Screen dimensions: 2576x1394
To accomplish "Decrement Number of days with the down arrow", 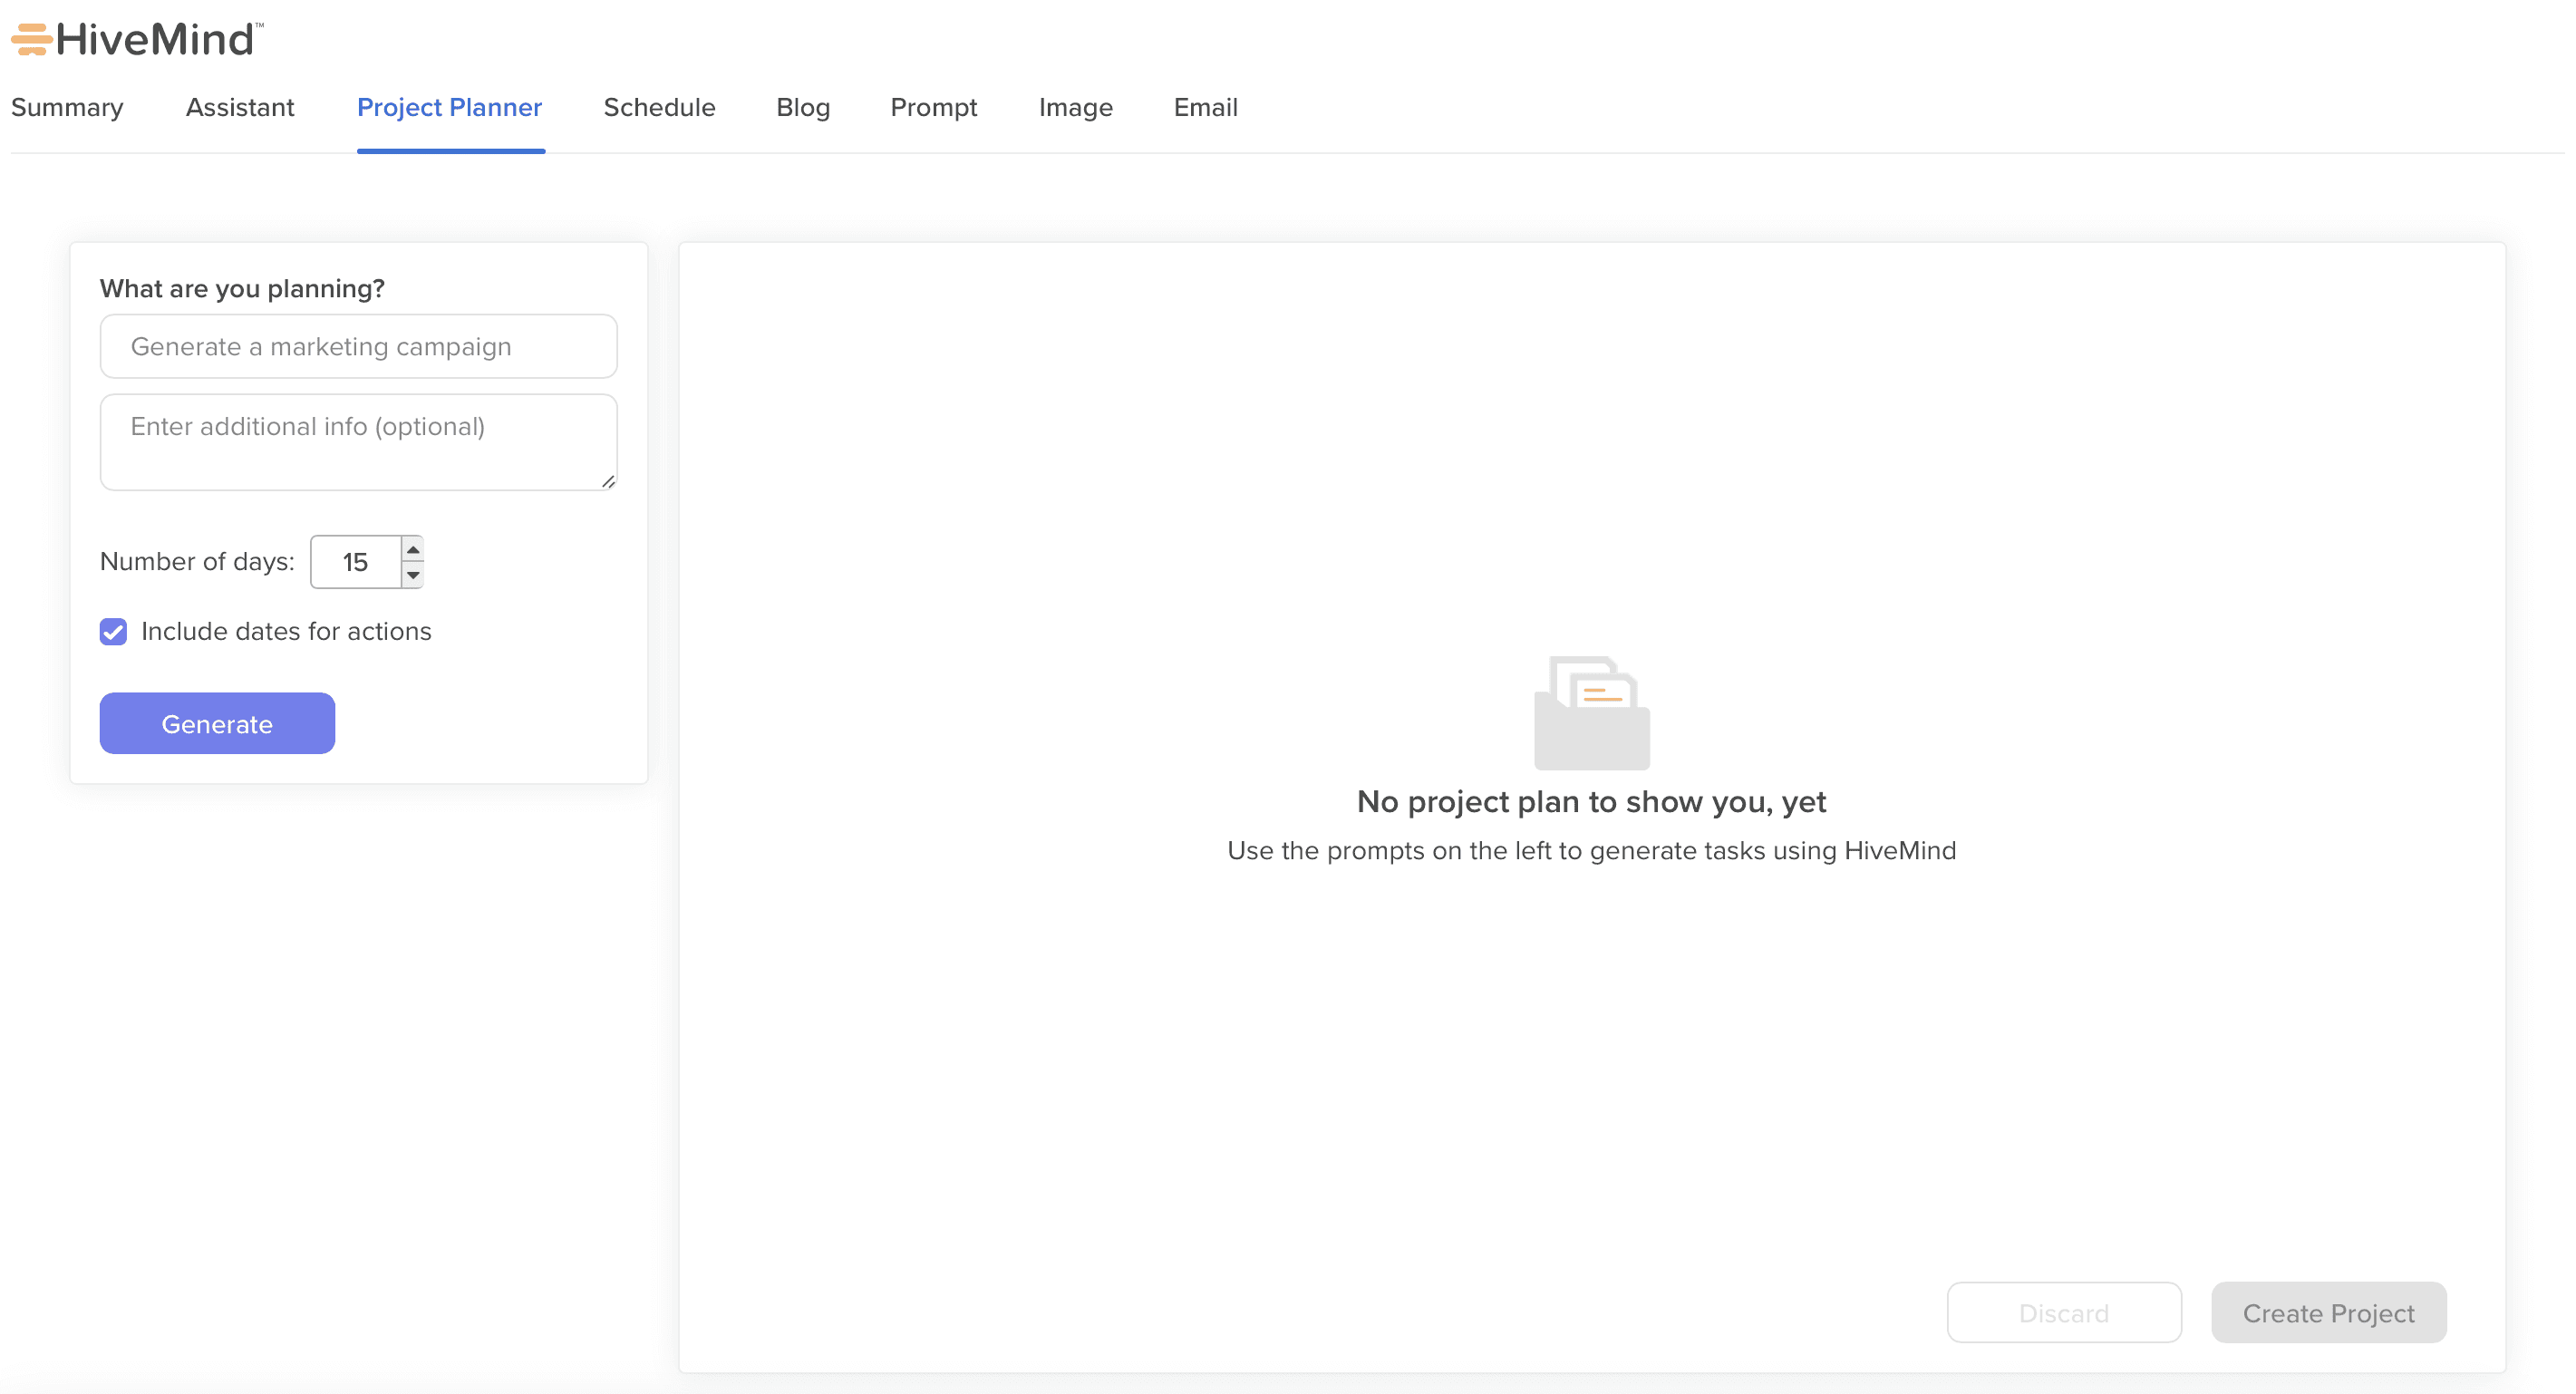I will point(413,575).
